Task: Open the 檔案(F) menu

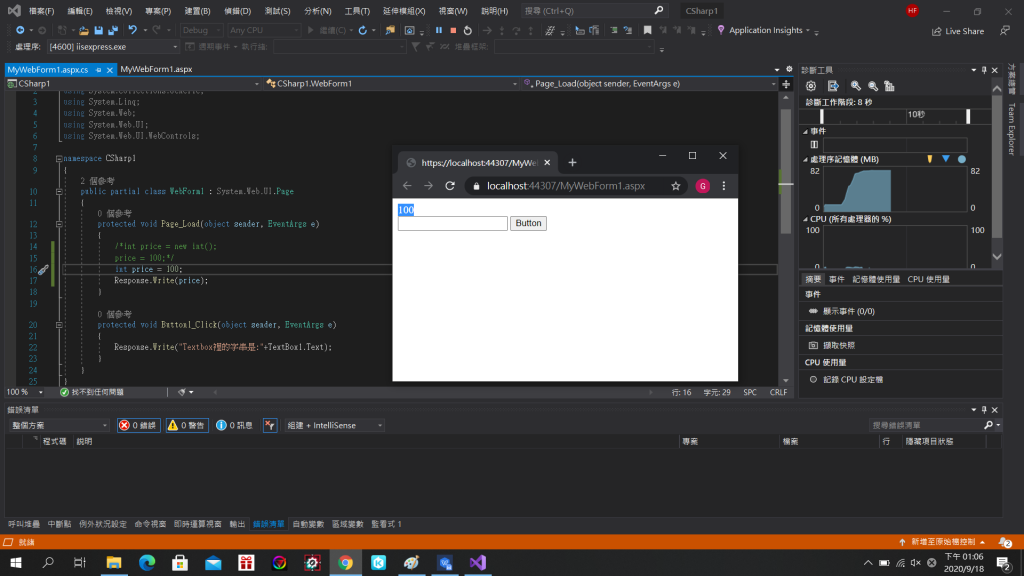Action: click(x=41, y=11)
